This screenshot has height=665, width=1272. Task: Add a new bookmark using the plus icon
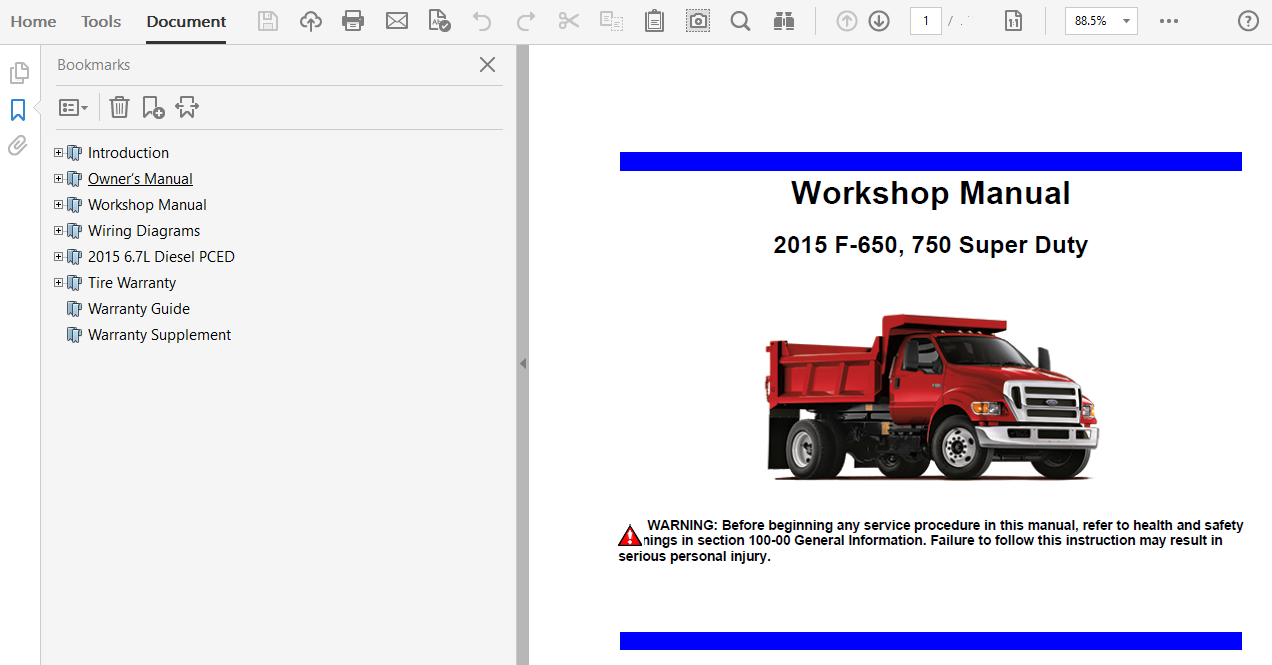tap(153, 107)
